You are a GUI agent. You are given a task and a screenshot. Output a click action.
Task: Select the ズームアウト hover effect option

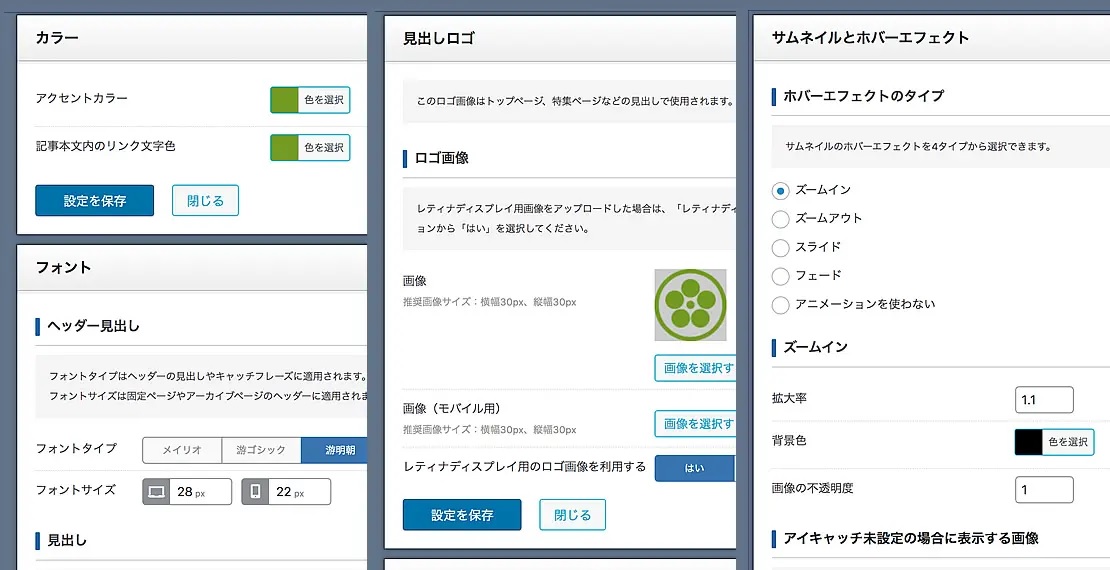coord(781,219)
